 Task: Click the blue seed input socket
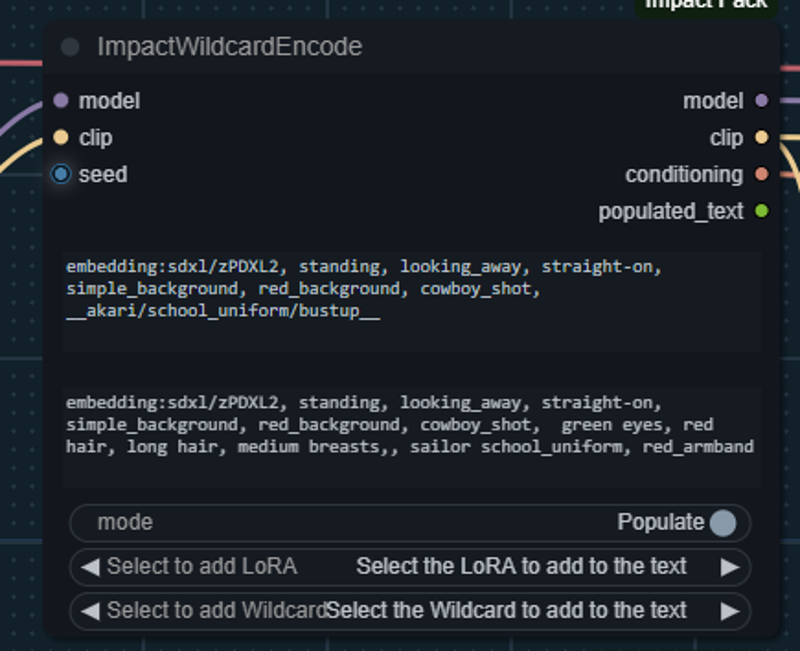61,174
